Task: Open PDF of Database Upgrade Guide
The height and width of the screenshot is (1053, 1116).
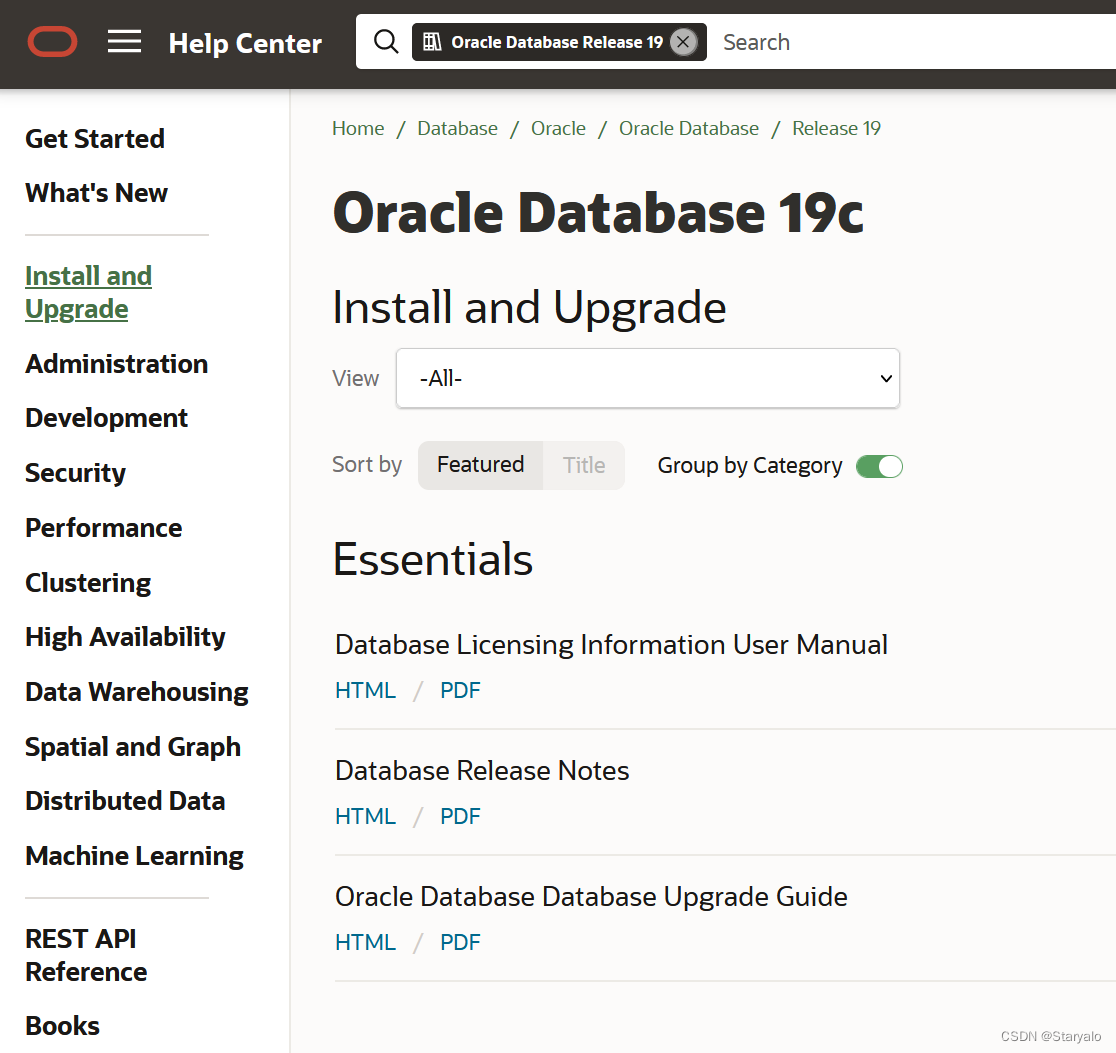Action: [460, 942]
